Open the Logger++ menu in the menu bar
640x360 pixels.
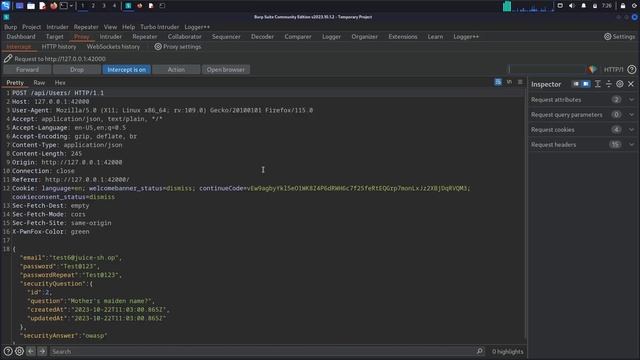197,27
